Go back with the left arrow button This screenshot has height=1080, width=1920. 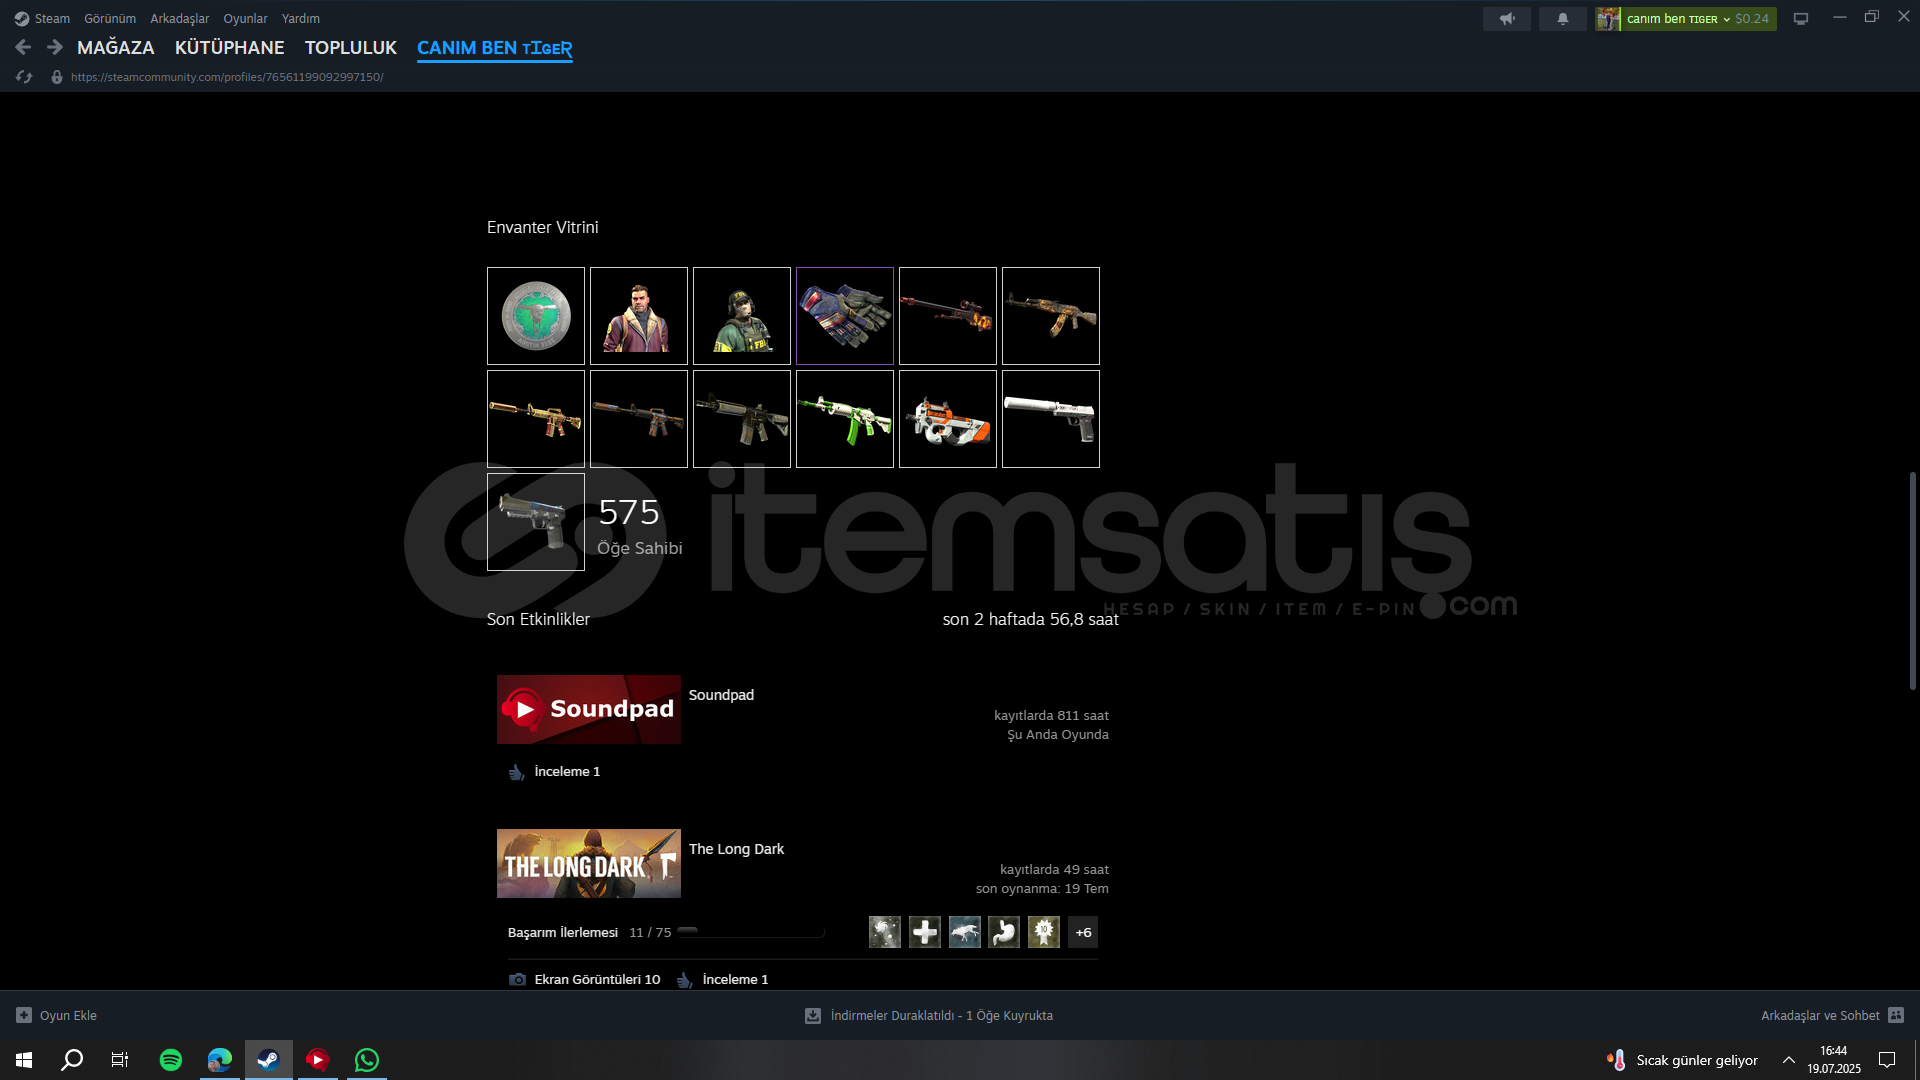pos(23,47)
